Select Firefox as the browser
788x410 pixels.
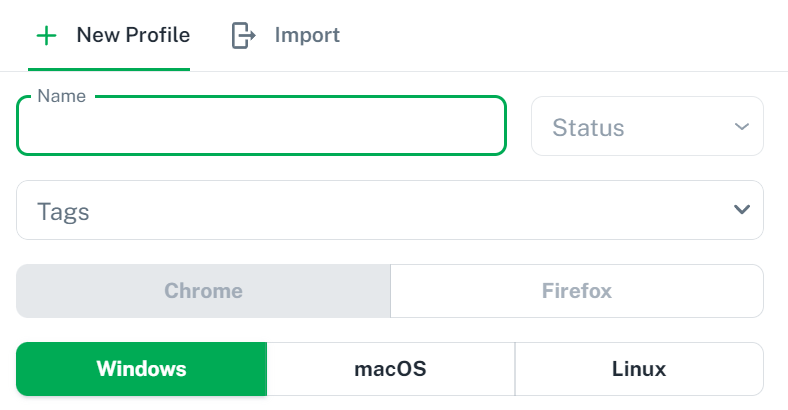tap(577, 291)
